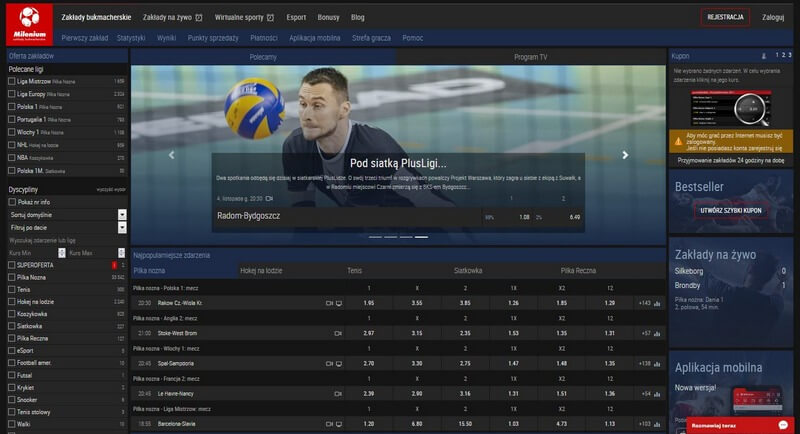Enable the Pokaz nr info checkbox

tap(12, 202)
